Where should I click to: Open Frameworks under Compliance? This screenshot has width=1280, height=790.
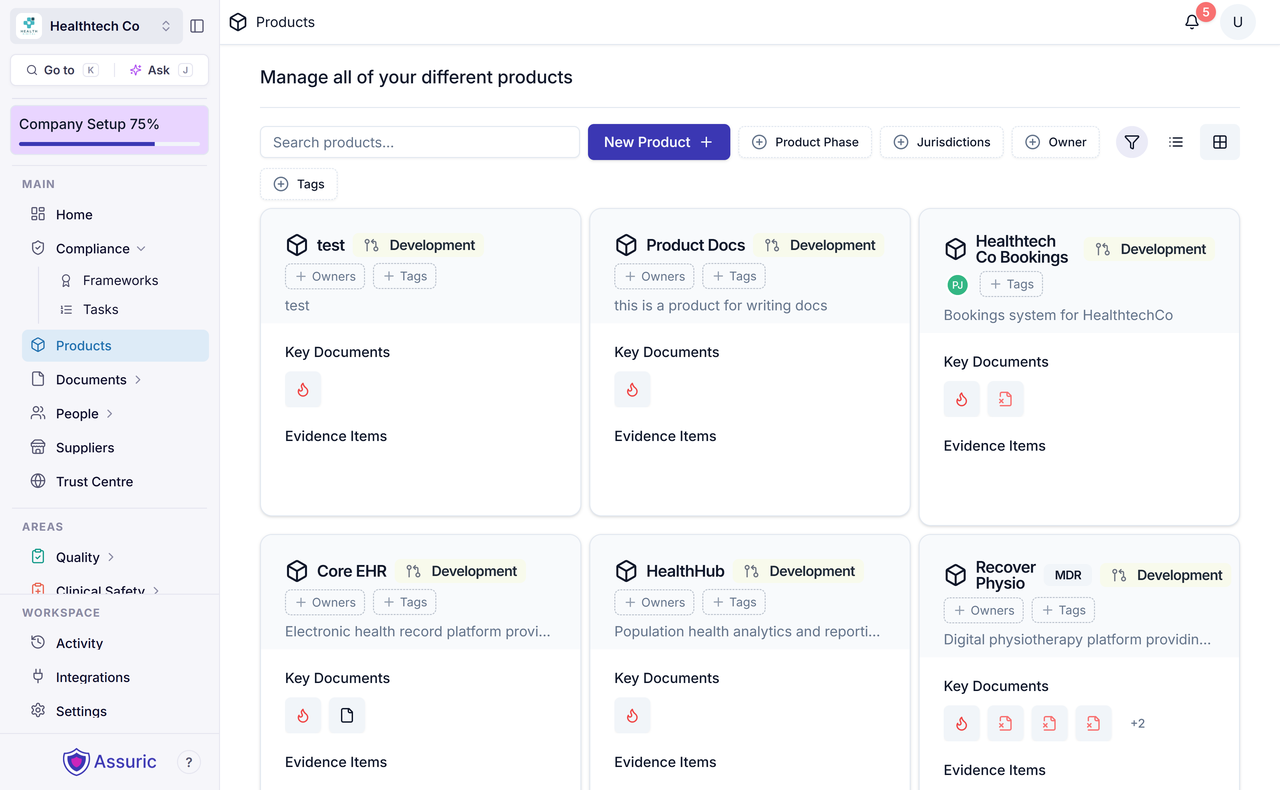coord(120,281)
